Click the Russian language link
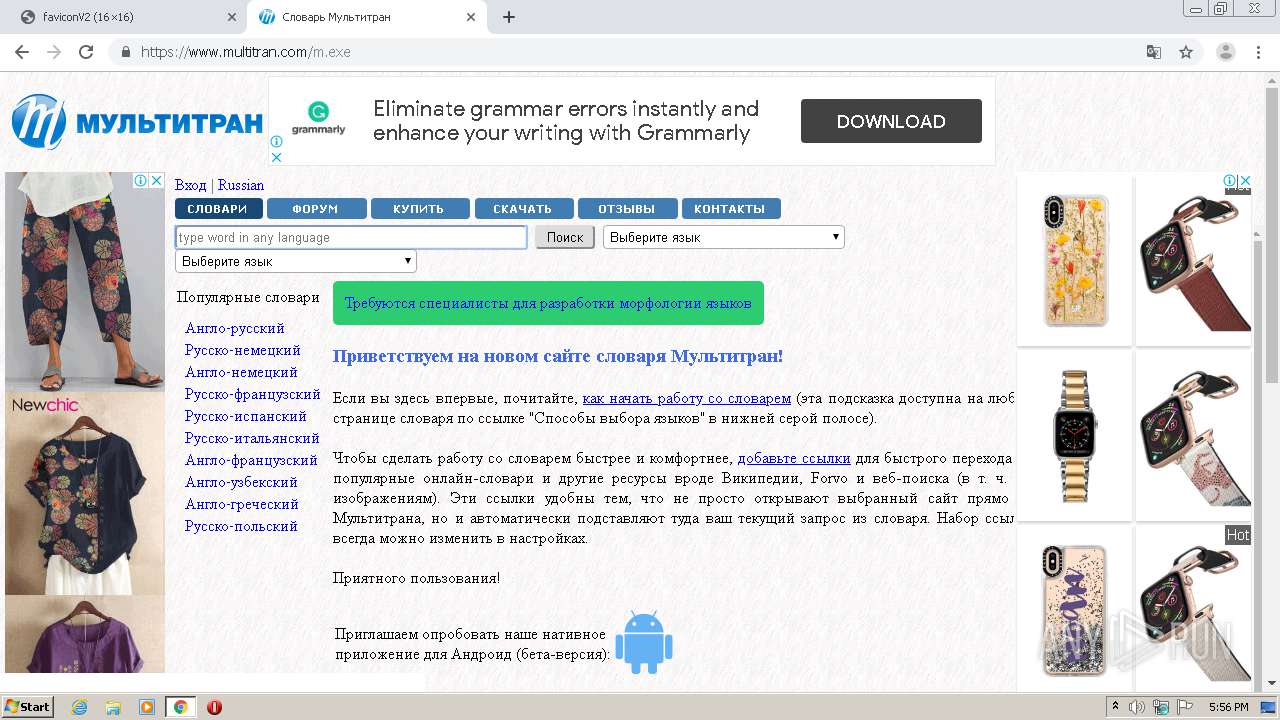 (x=241, y=185)
